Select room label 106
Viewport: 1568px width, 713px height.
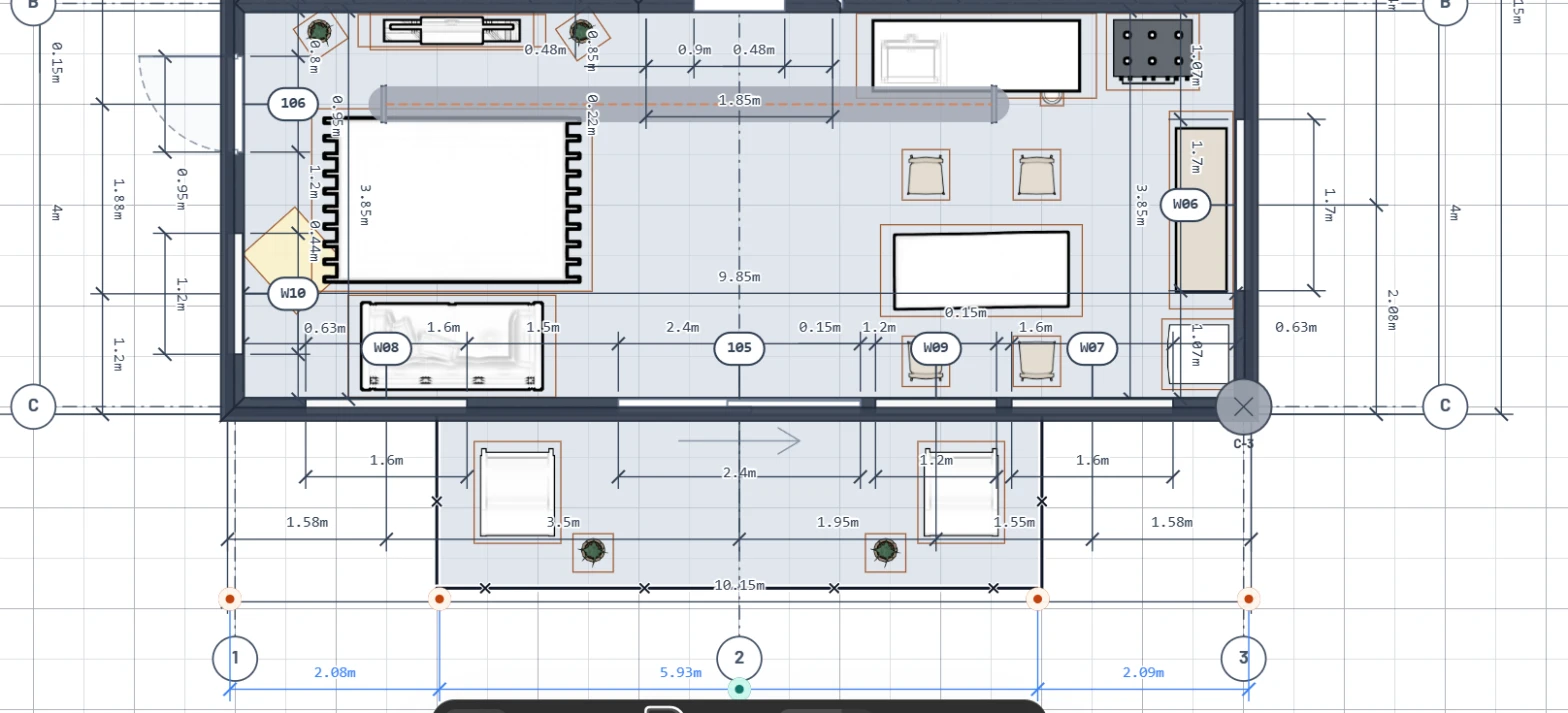pos(293,103)
